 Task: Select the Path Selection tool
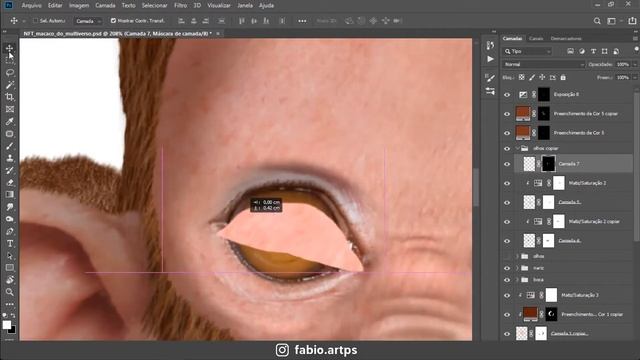coord(10,256)
